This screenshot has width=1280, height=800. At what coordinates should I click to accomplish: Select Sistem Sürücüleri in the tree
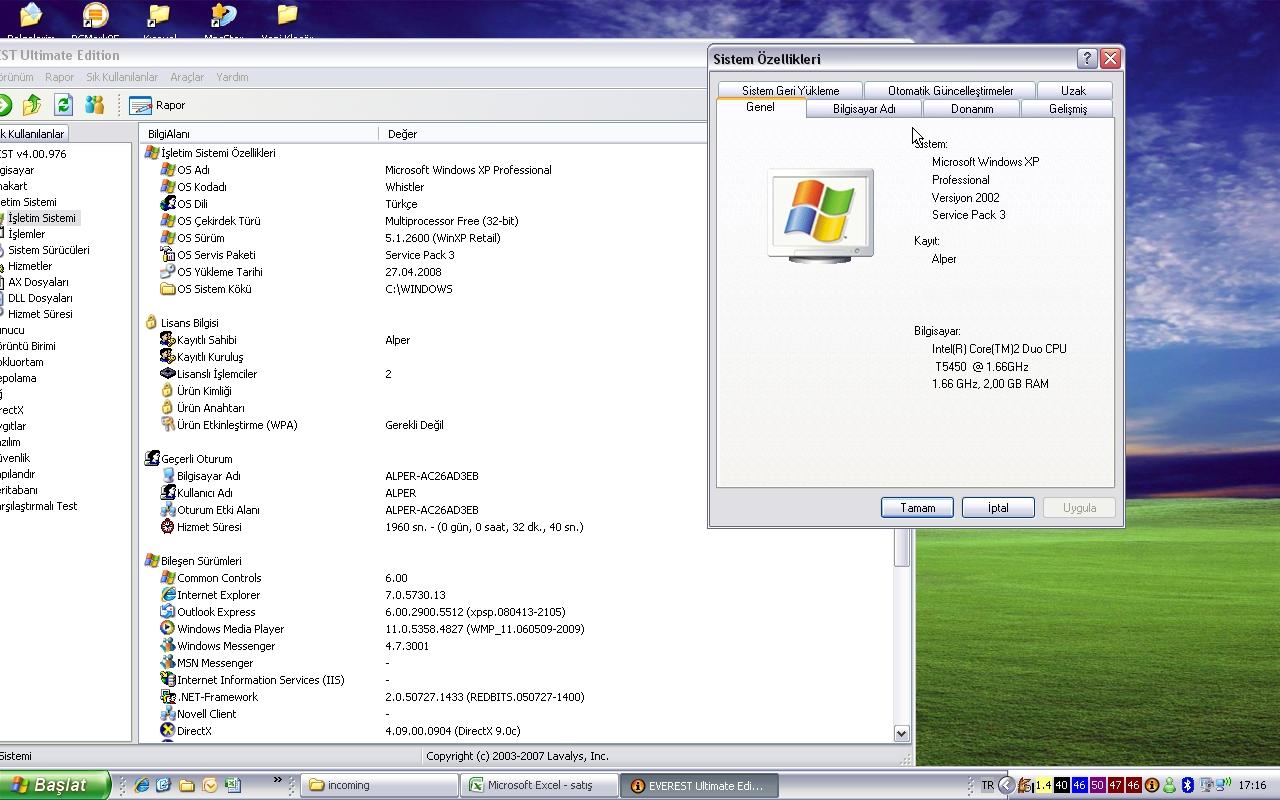(x=48, y=250)
